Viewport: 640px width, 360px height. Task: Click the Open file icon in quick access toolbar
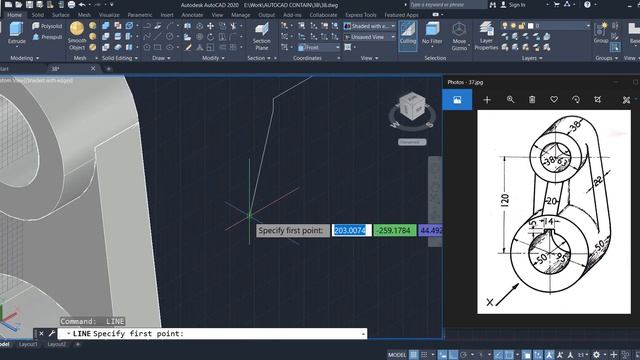[x=19, y=4]
